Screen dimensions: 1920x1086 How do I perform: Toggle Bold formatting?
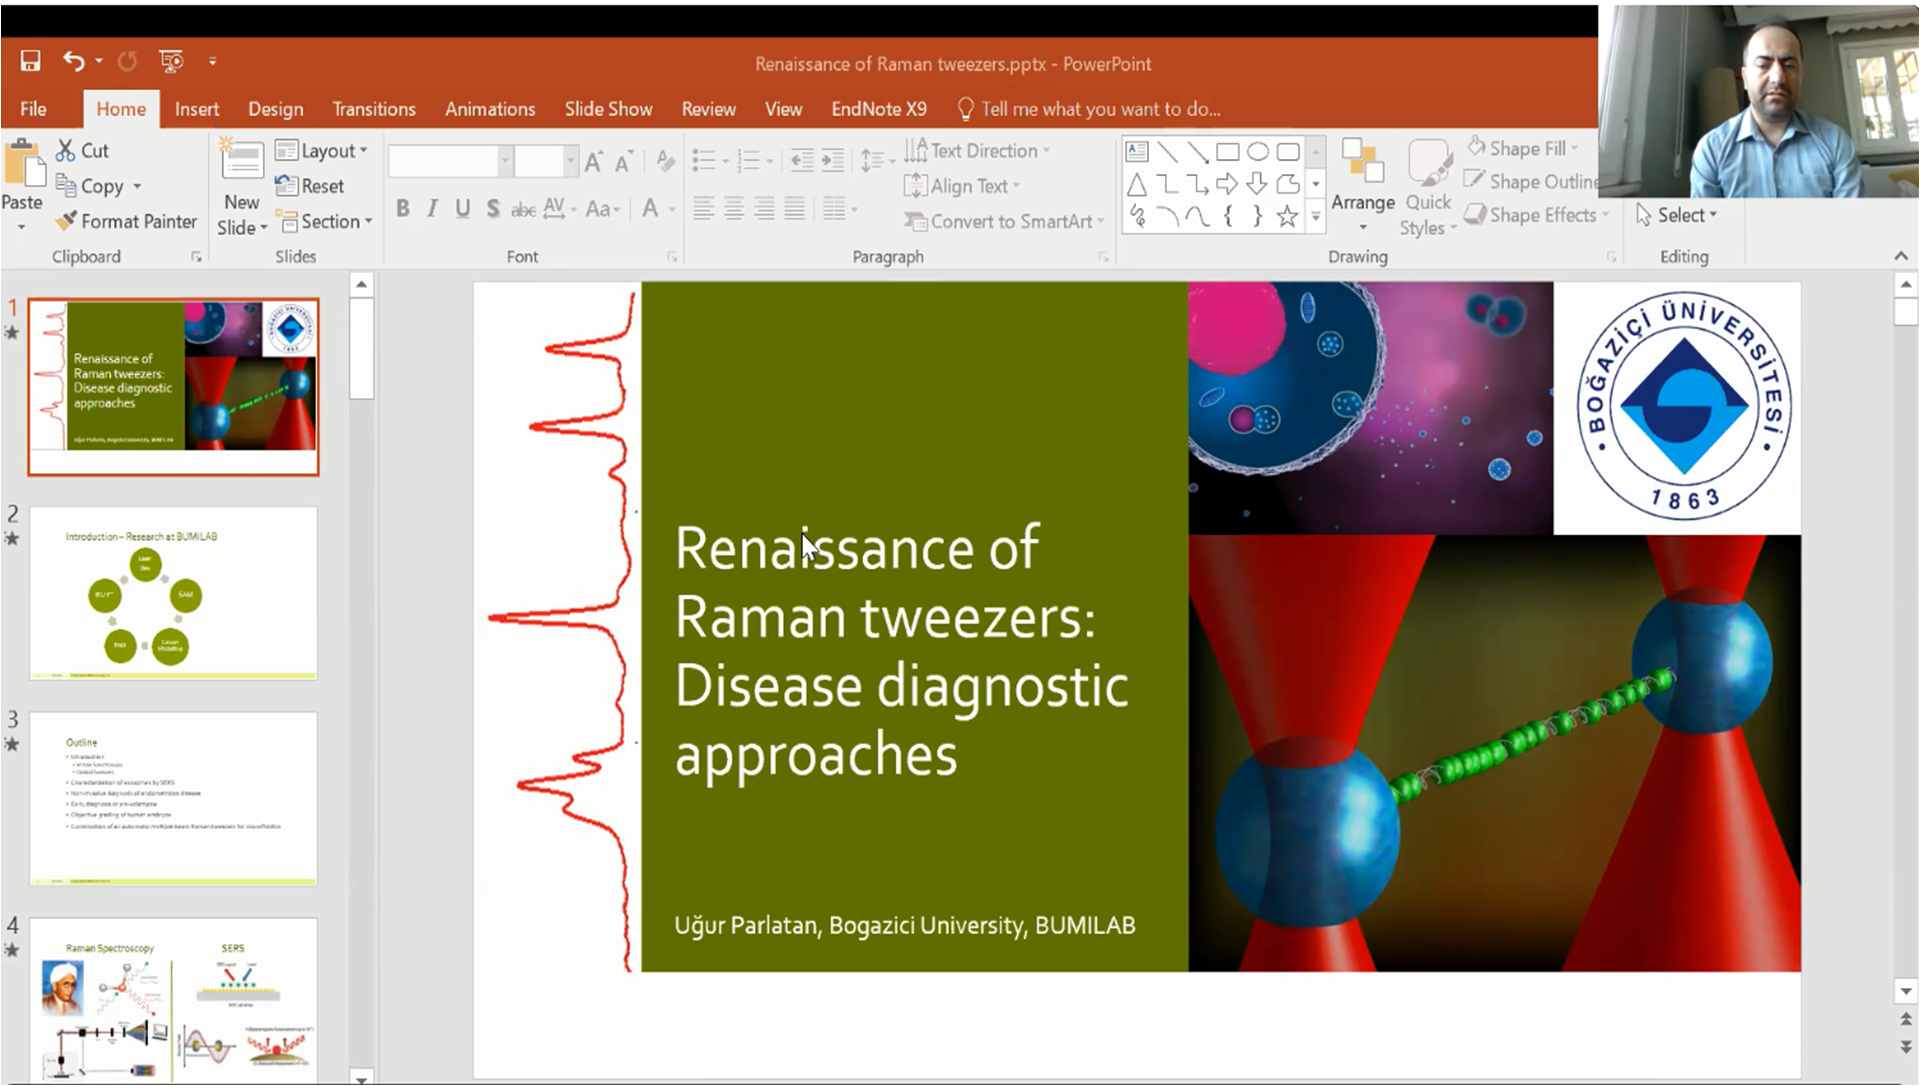click(402, 208)
